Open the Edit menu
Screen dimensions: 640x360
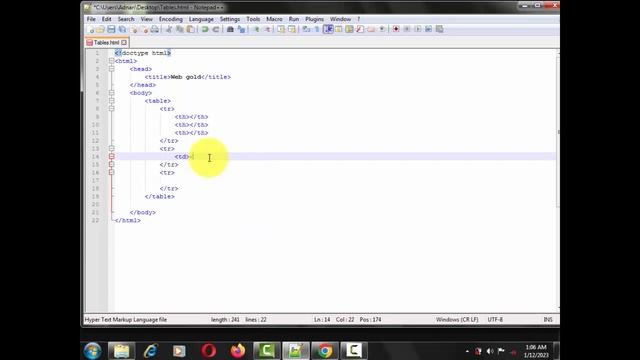click(x=107, y=19)
